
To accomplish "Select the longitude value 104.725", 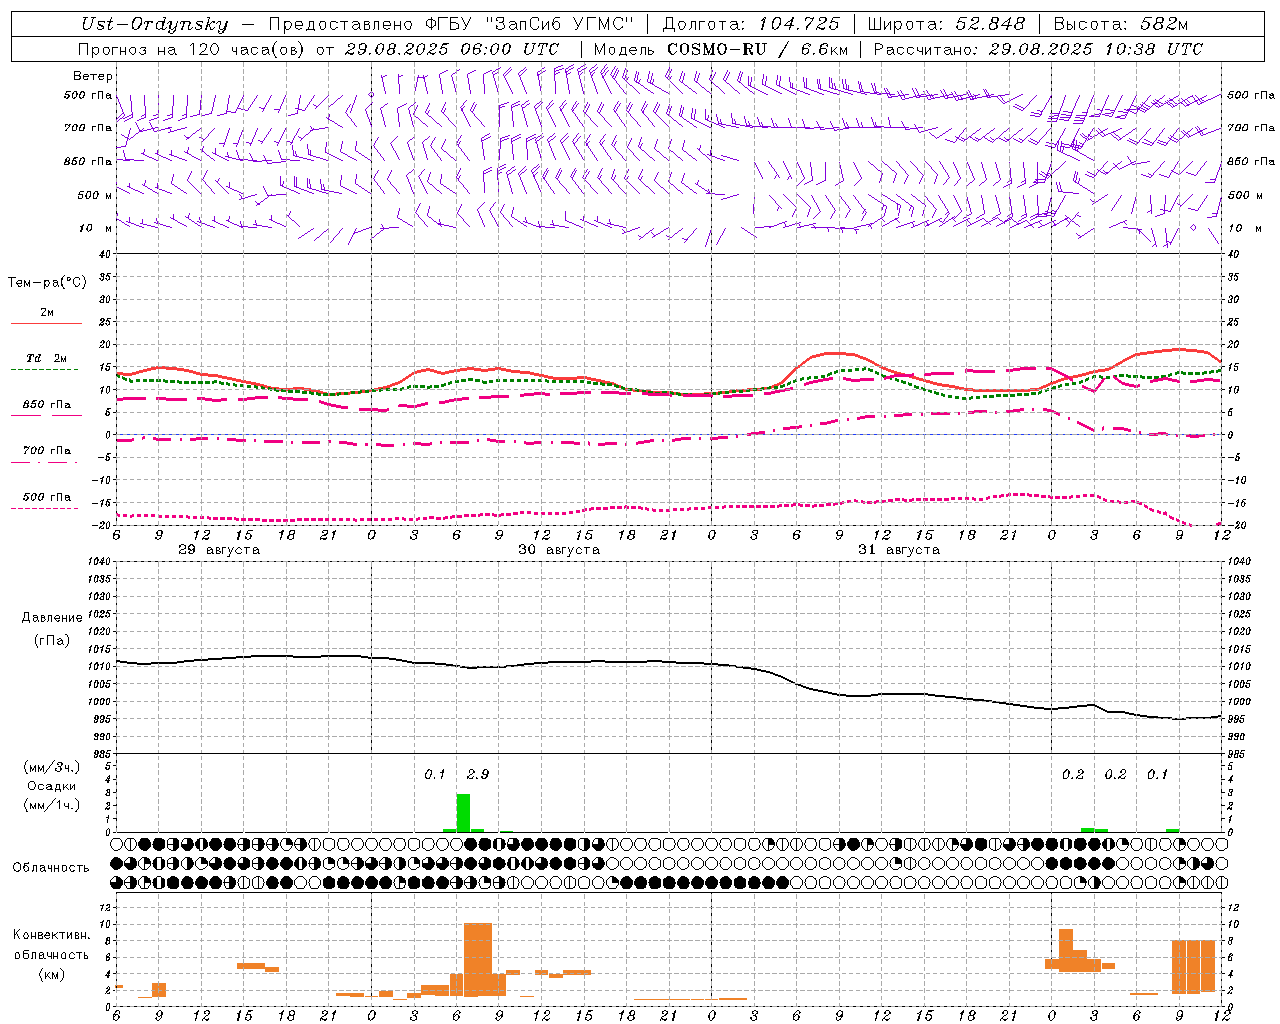I will (798, 25).
